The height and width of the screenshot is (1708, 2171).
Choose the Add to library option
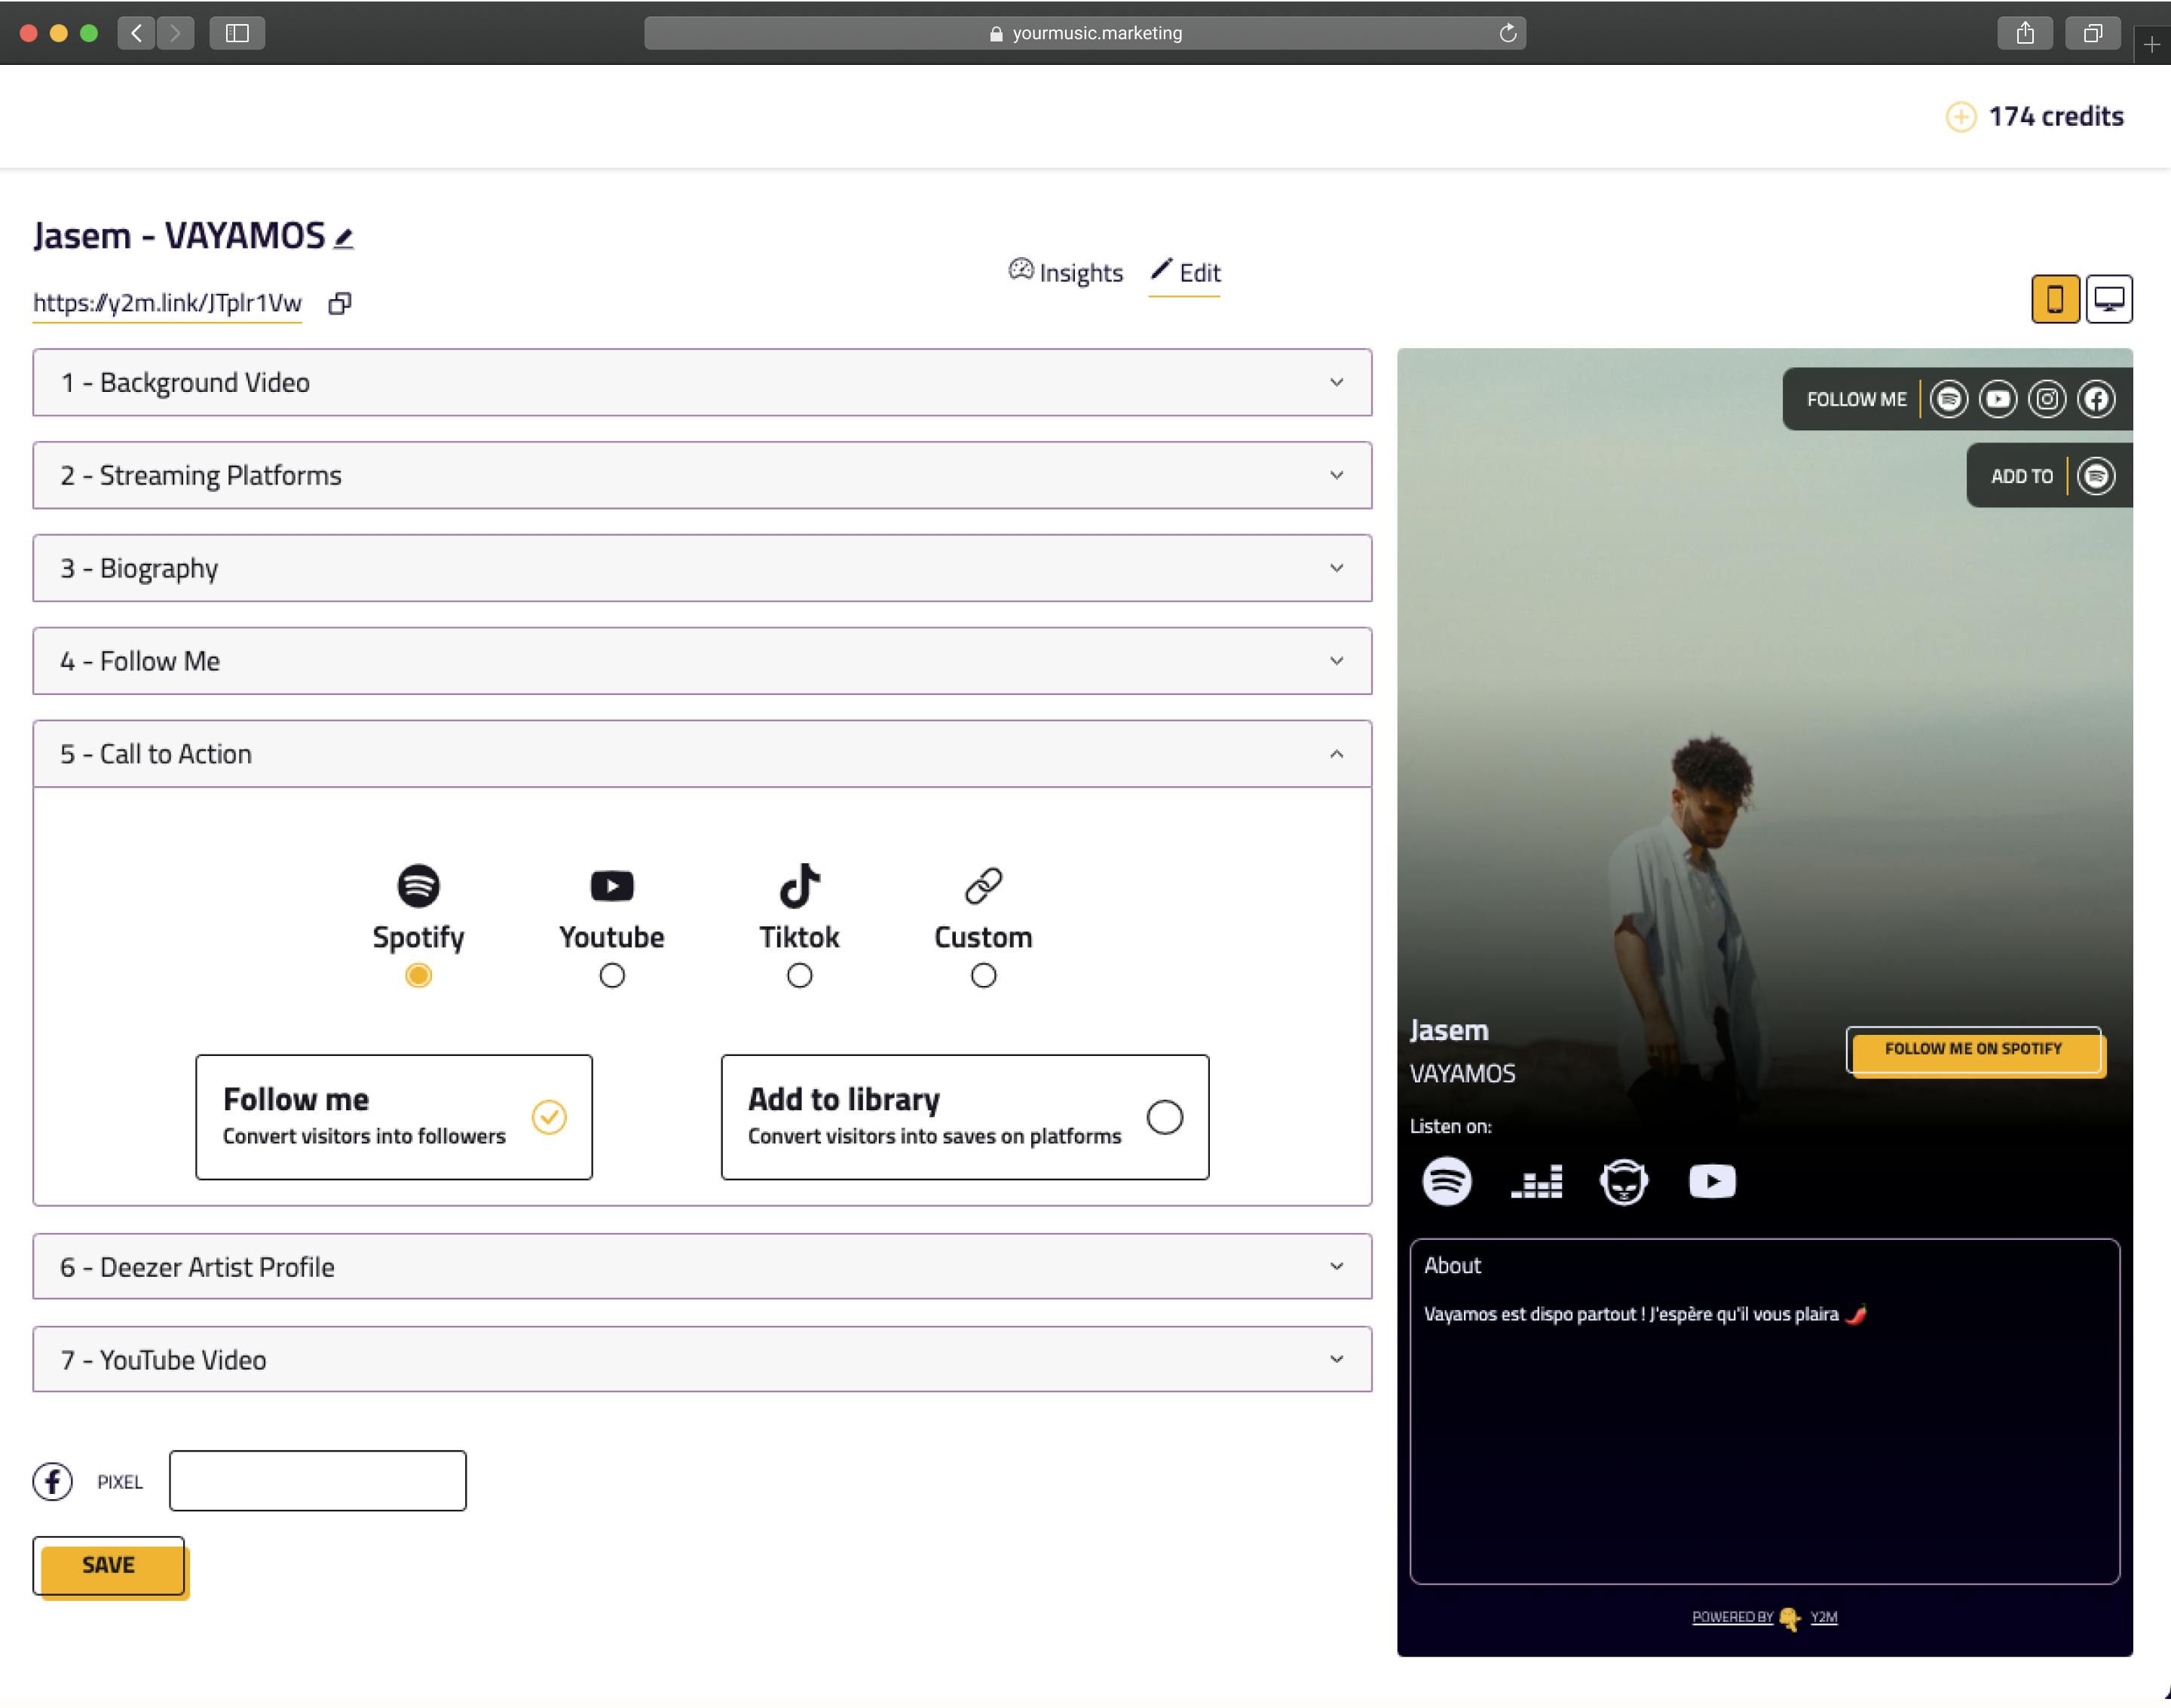click(x=965, y=1117)
